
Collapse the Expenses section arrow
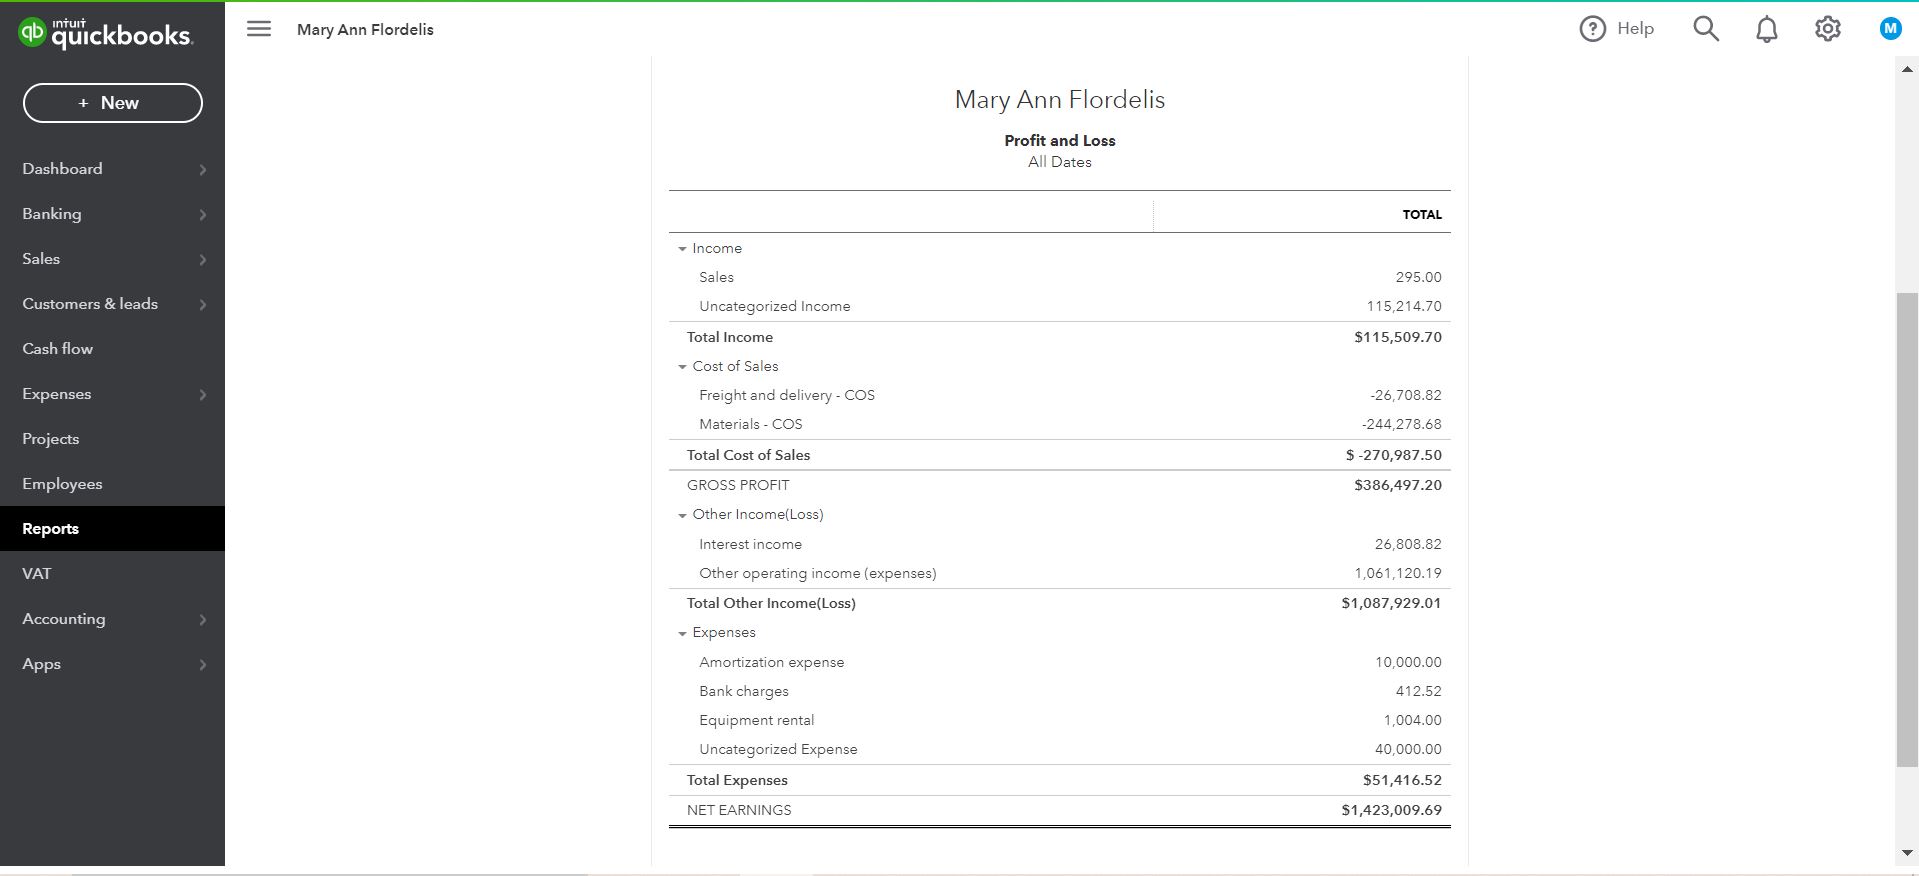682,633
